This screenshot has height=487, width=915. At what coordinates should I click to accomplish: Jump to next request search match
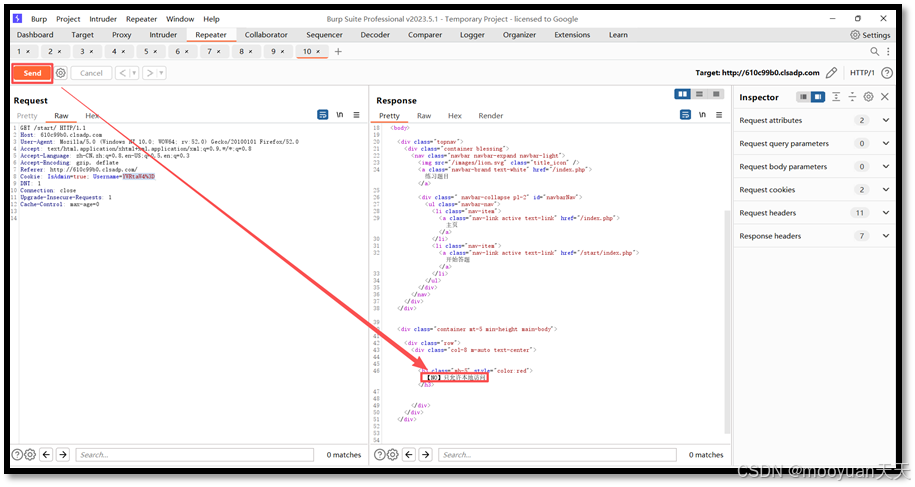(63, 454)
